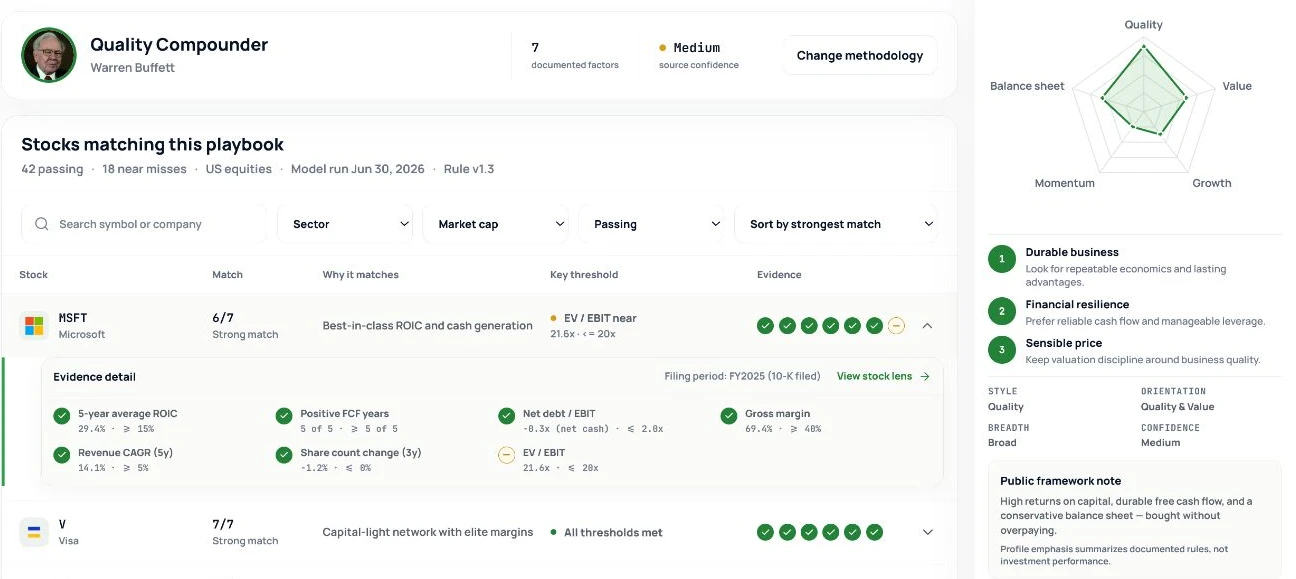
Task: Expand the Visa row chevron
Action: coord(927,532)
